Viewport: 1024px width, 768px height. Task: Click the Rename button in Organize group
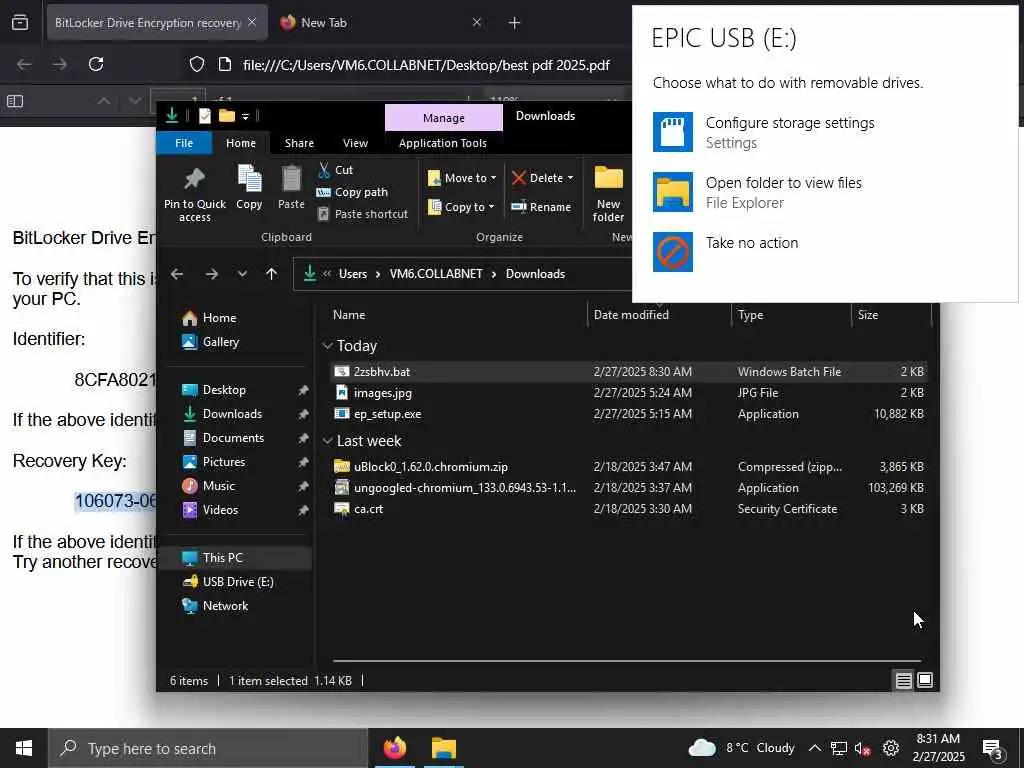point(541,207)
